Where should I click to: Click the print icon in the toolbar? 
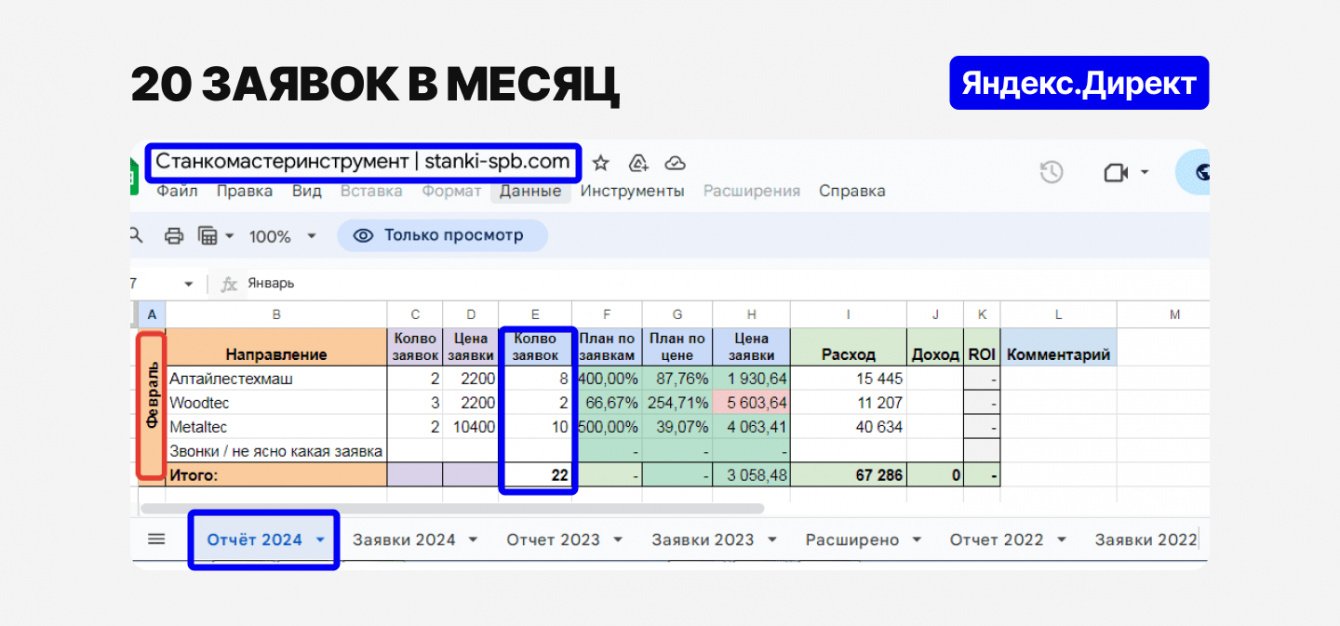click(x=174, y=236)
